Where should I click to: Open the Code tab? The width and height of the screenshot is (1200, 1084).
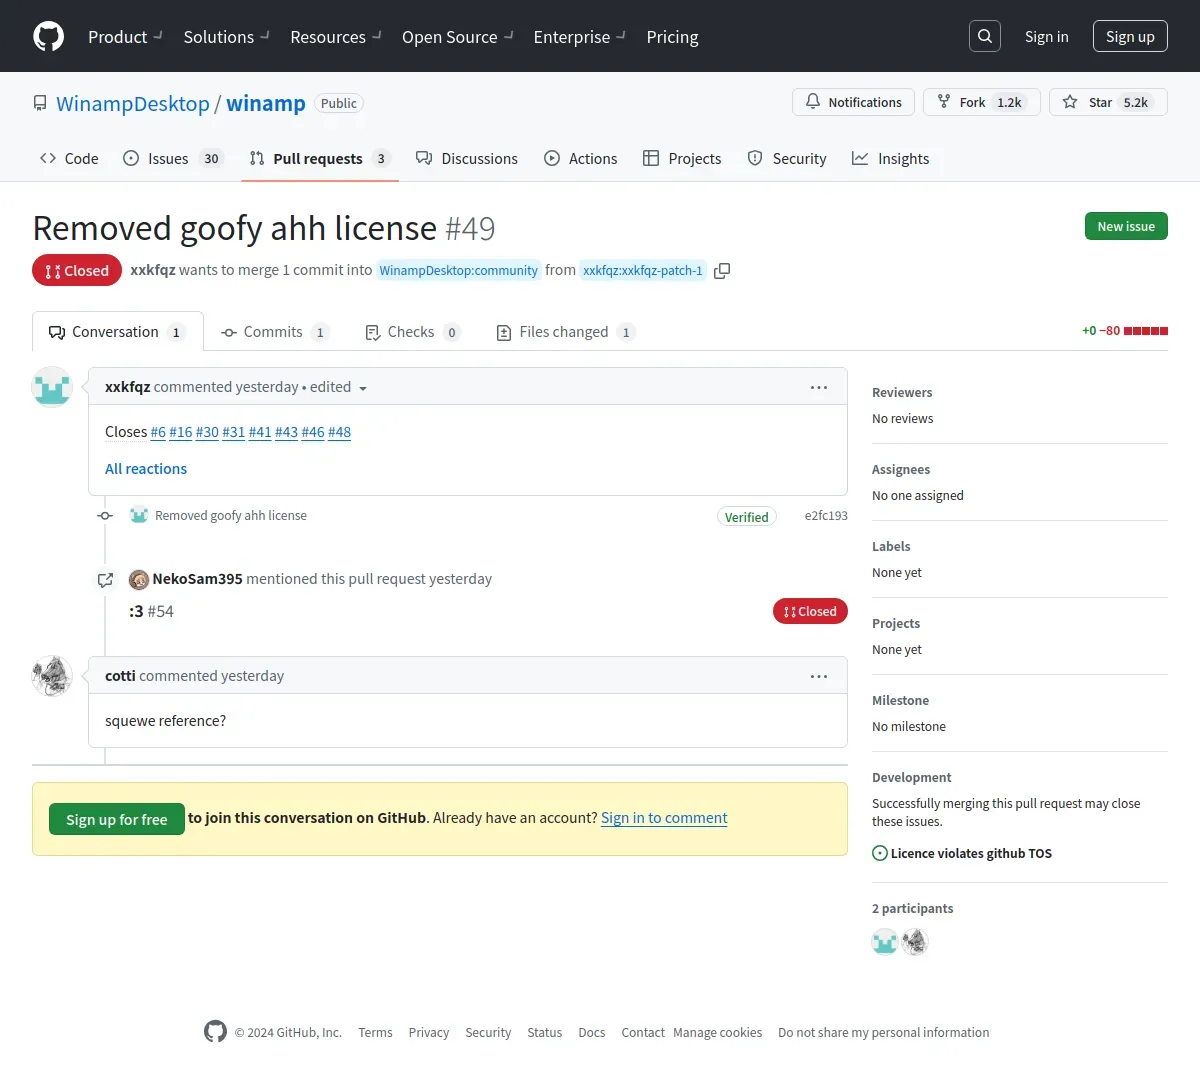coord(69,158)
